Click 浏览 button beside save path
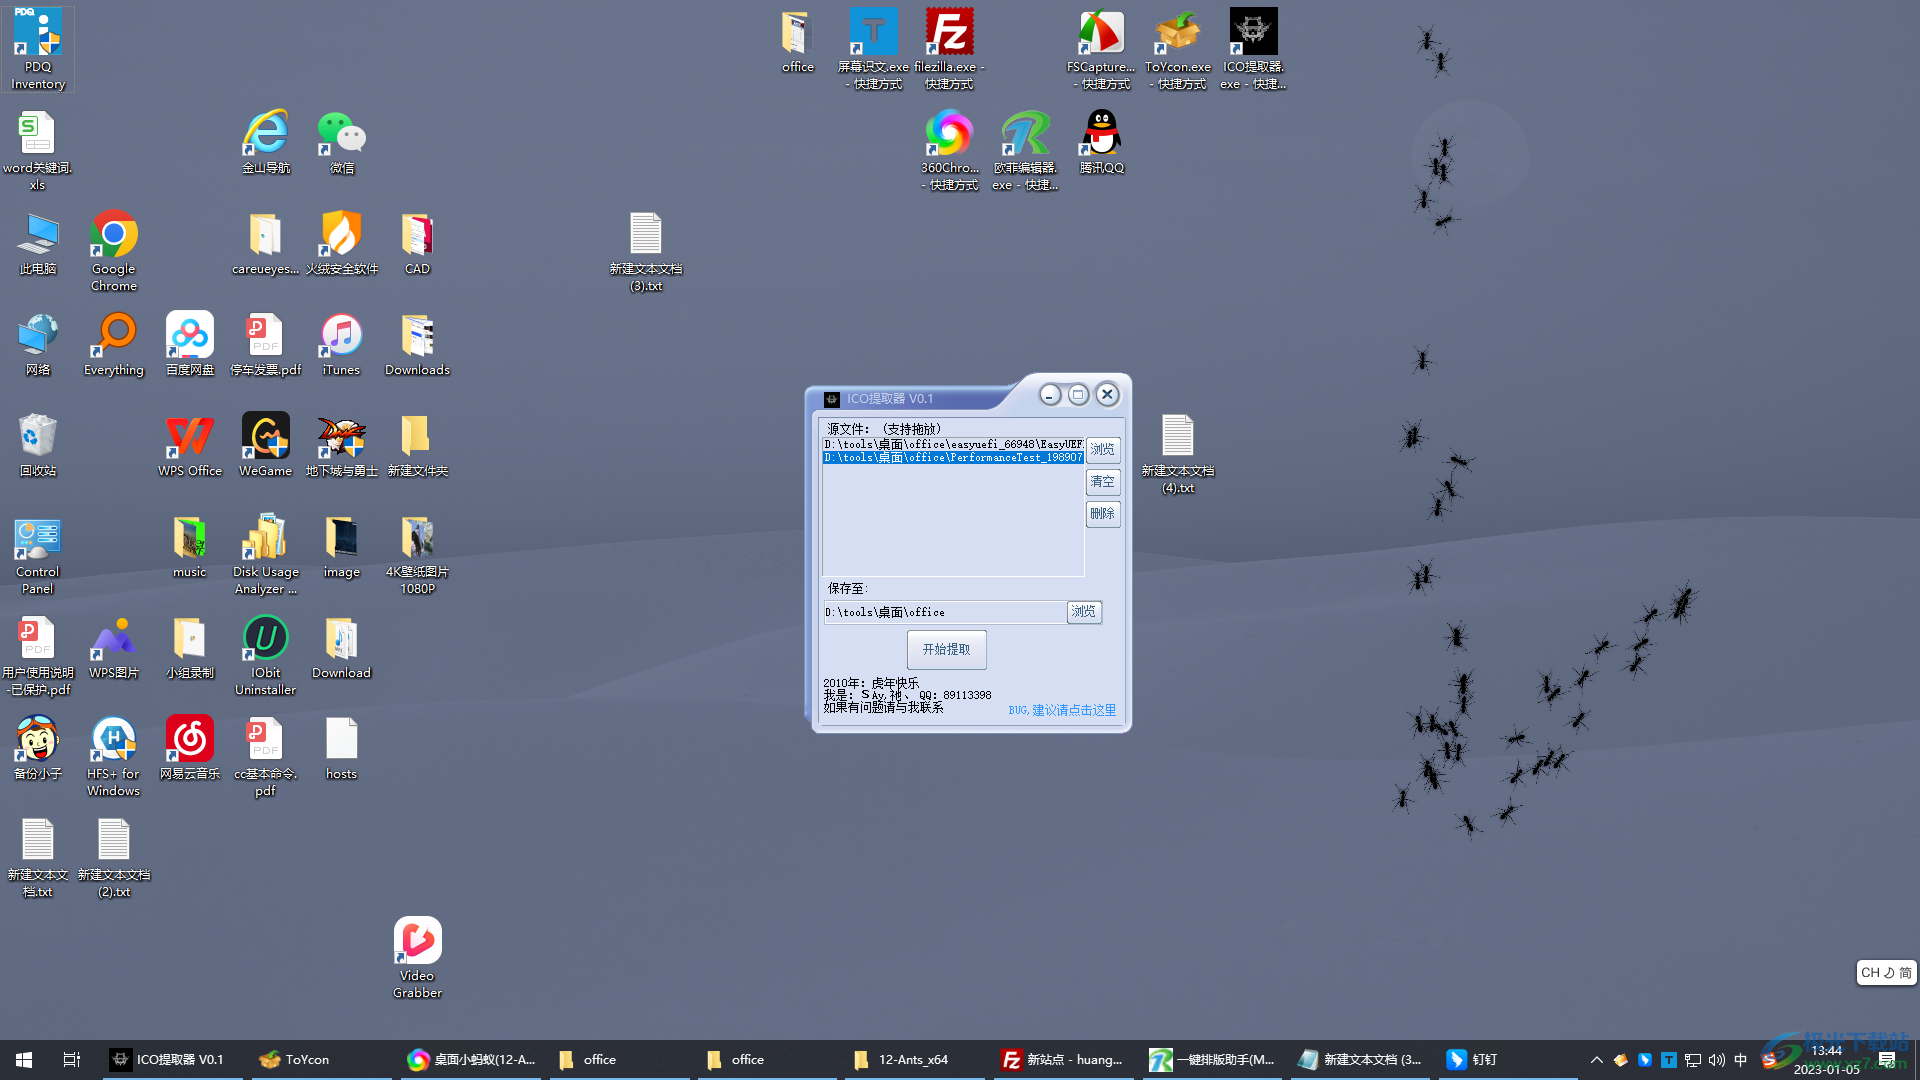 tap(1083, 612)
